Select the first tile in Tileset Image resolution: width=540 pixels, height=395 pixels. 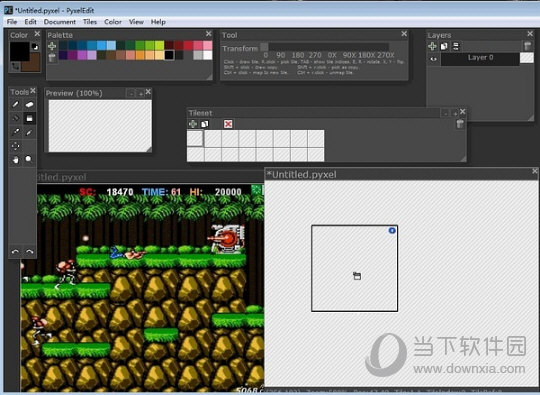[195, 138]
